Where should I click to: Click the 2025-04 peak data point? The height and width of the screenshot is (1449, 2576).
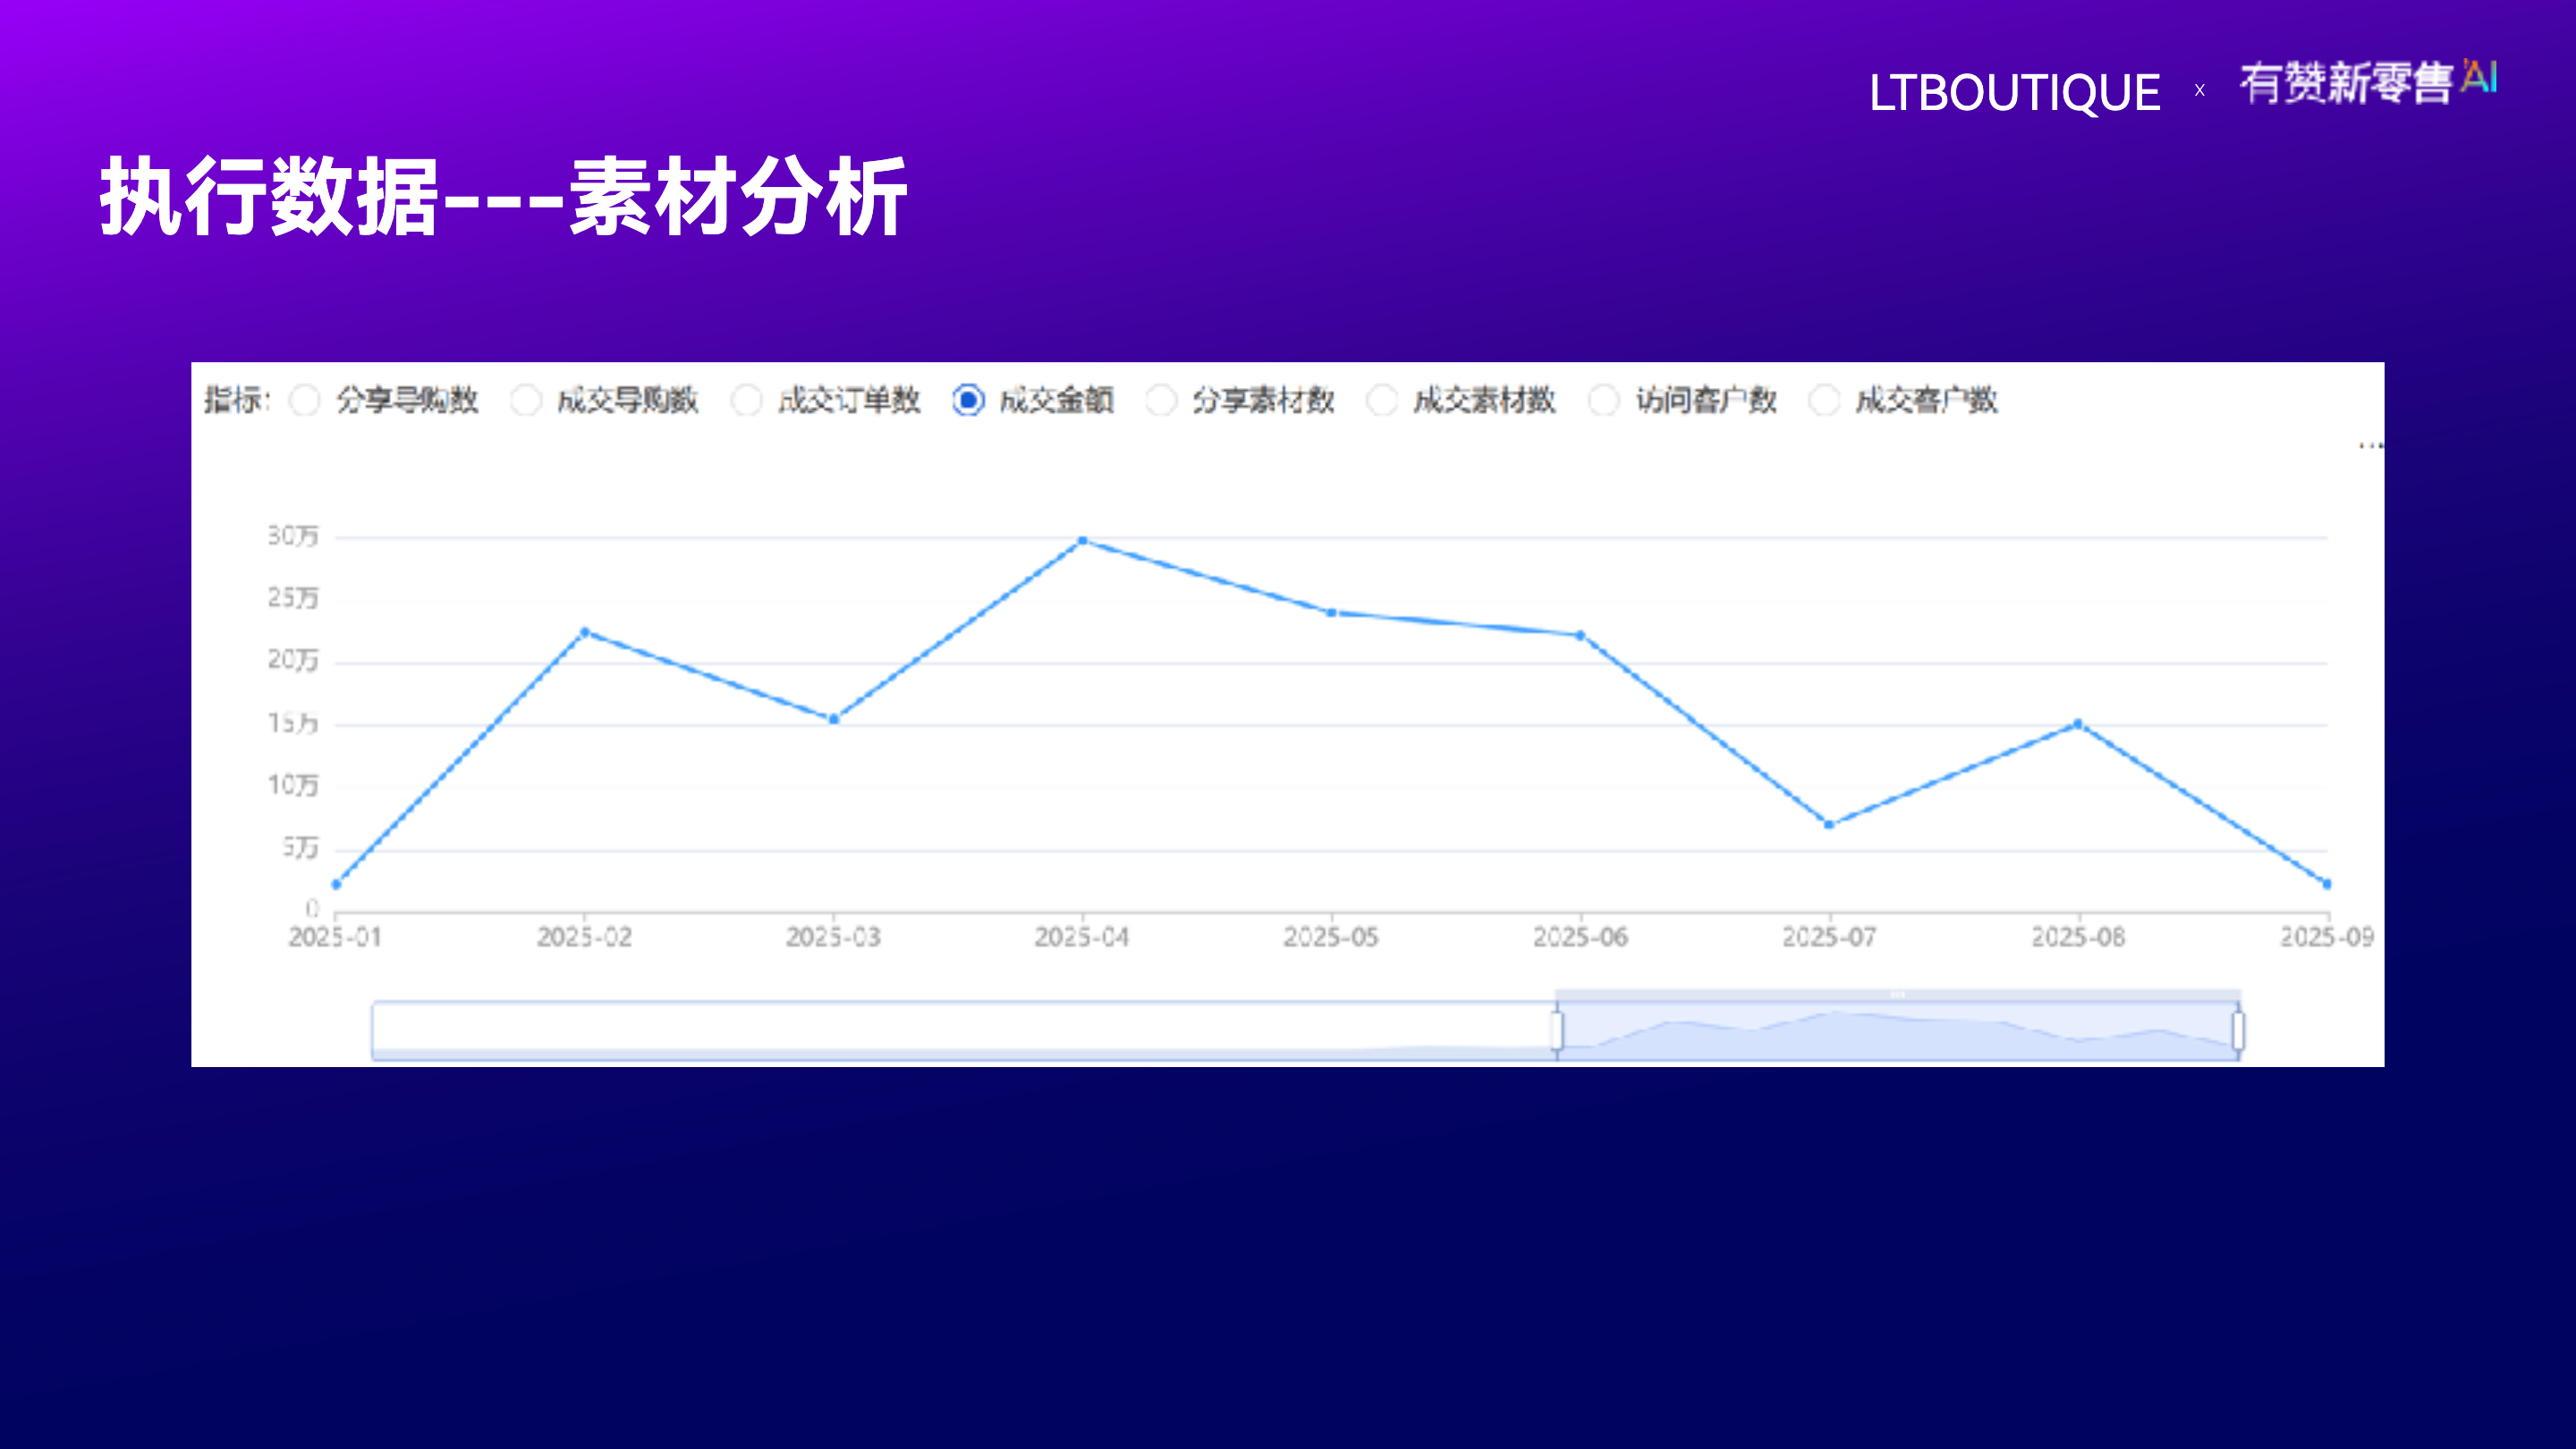[x=1082, y=541]
